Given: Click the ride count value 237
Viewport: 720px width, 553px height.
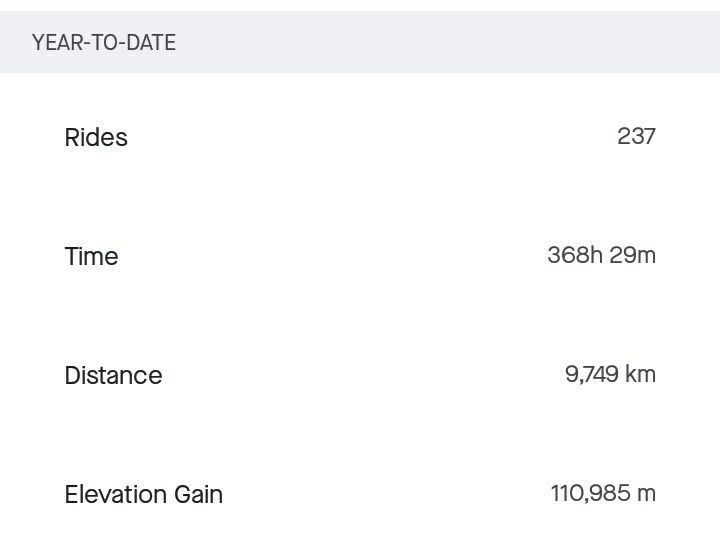Looking at the screenshot, I should point(636,136).
